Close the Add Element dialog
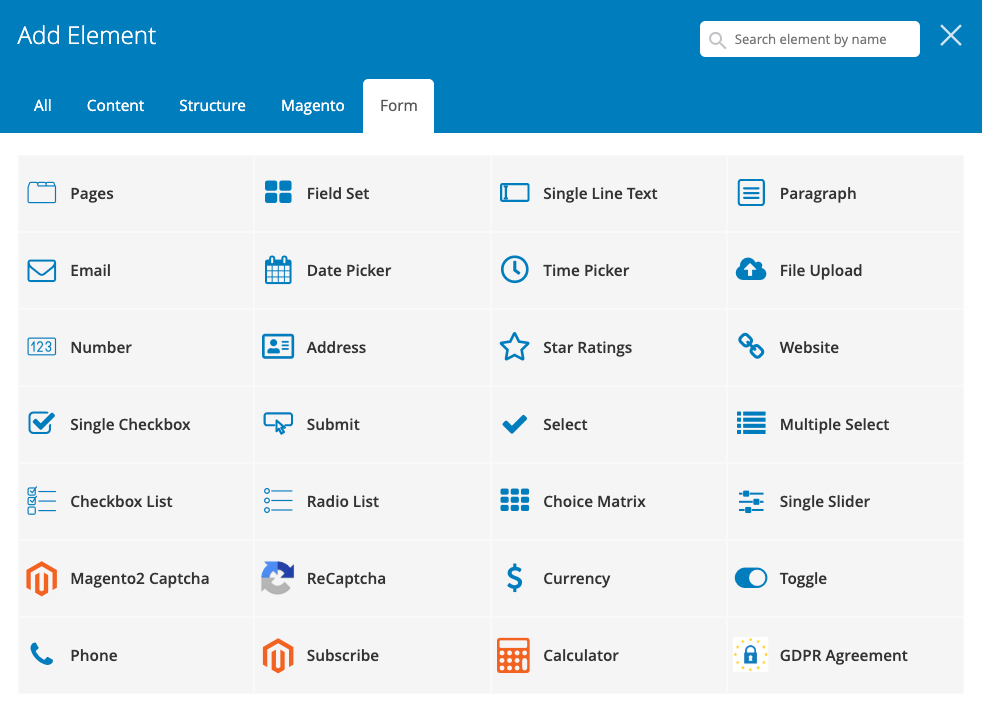 [x=951, y=36]
